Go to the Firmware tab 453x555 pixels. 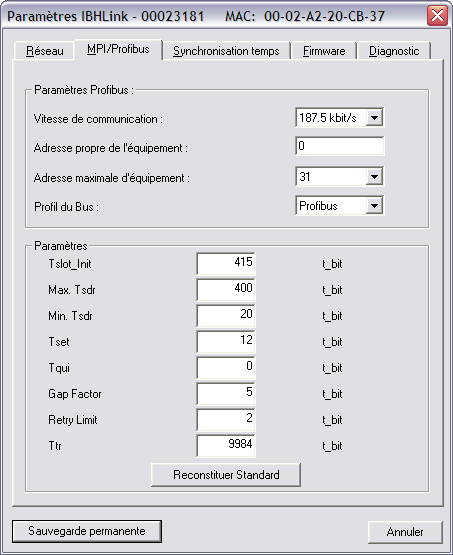(x=324, y=51)
